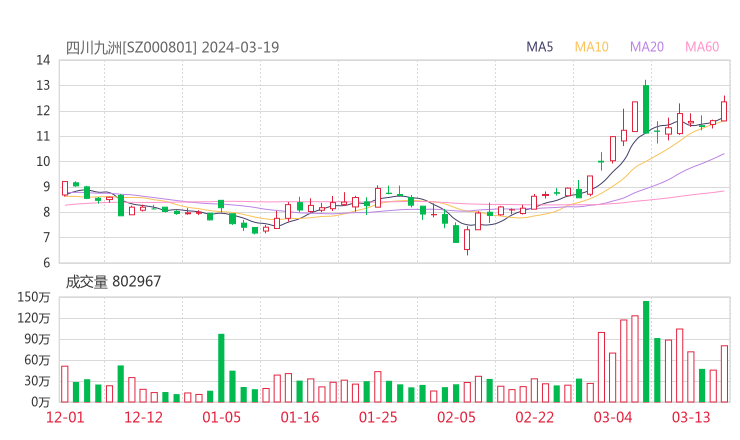Click the 0万 volume axis label
This screenshot has width=740, height=440.
pos(41,402)
